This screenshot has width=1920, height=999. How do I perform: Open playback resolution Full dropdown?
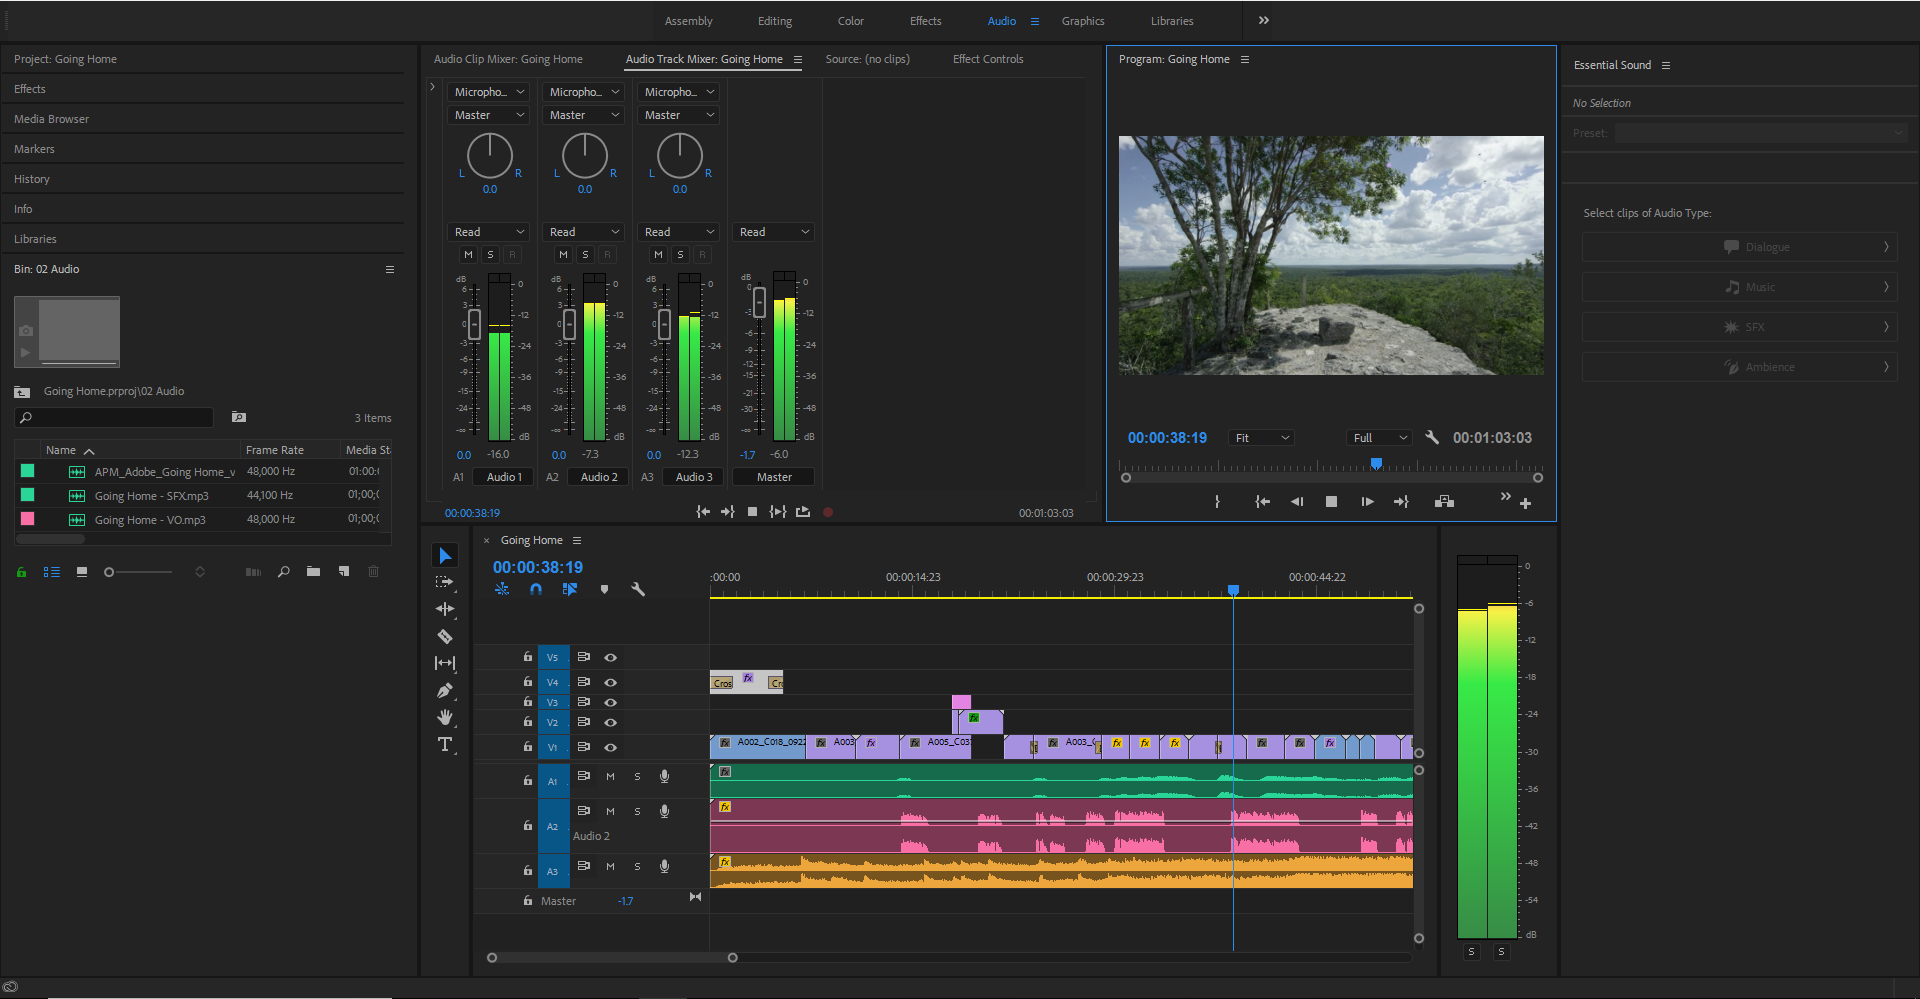pyautogui.click(x=1380, y=438)
